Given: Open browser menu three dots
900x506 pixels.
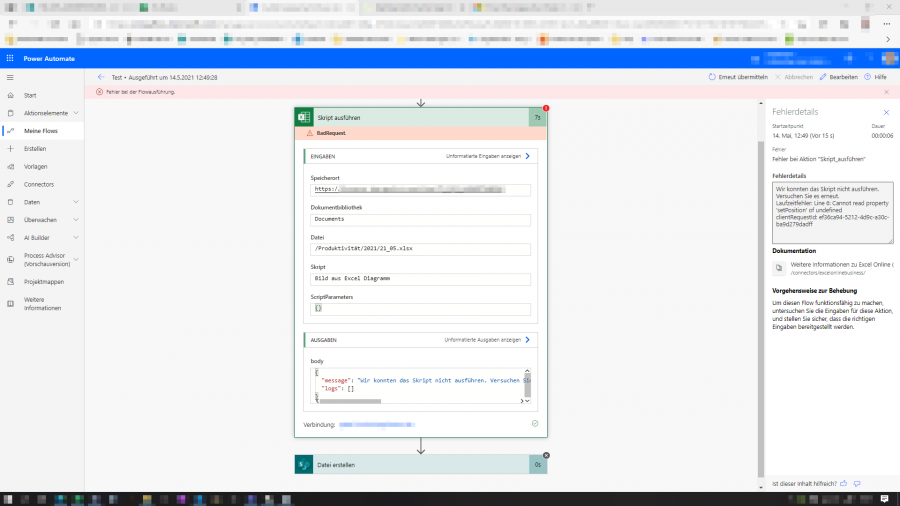Looking at the screenshot, I should point(887,24).
